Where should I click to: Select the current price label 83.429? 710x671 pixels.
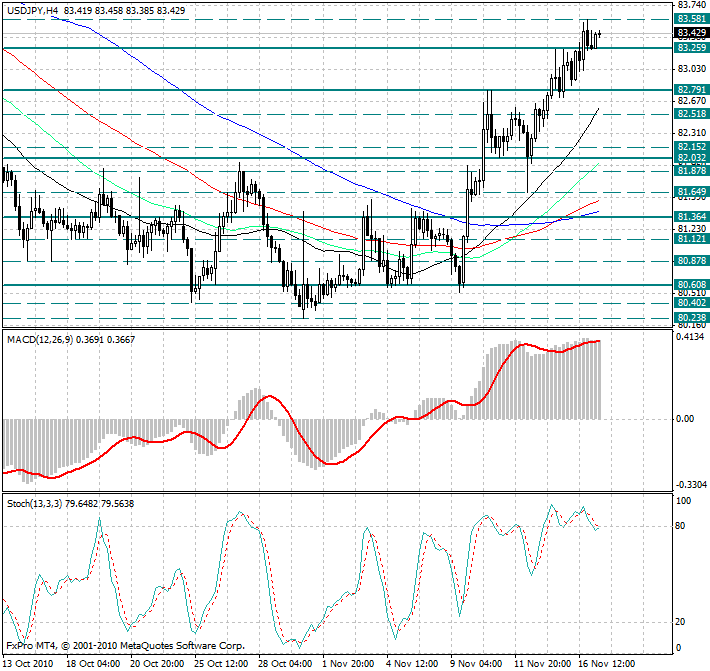pos(691,33)
